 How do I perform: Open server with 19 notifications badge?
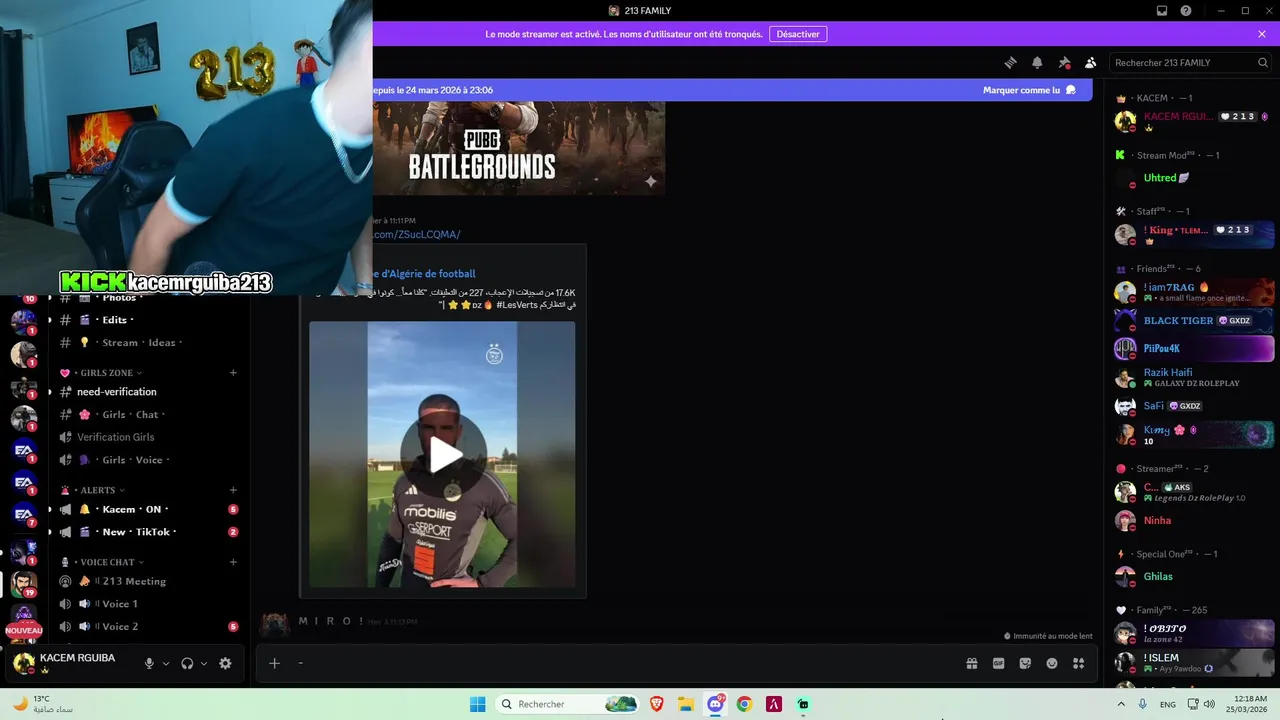coord(24,583)
